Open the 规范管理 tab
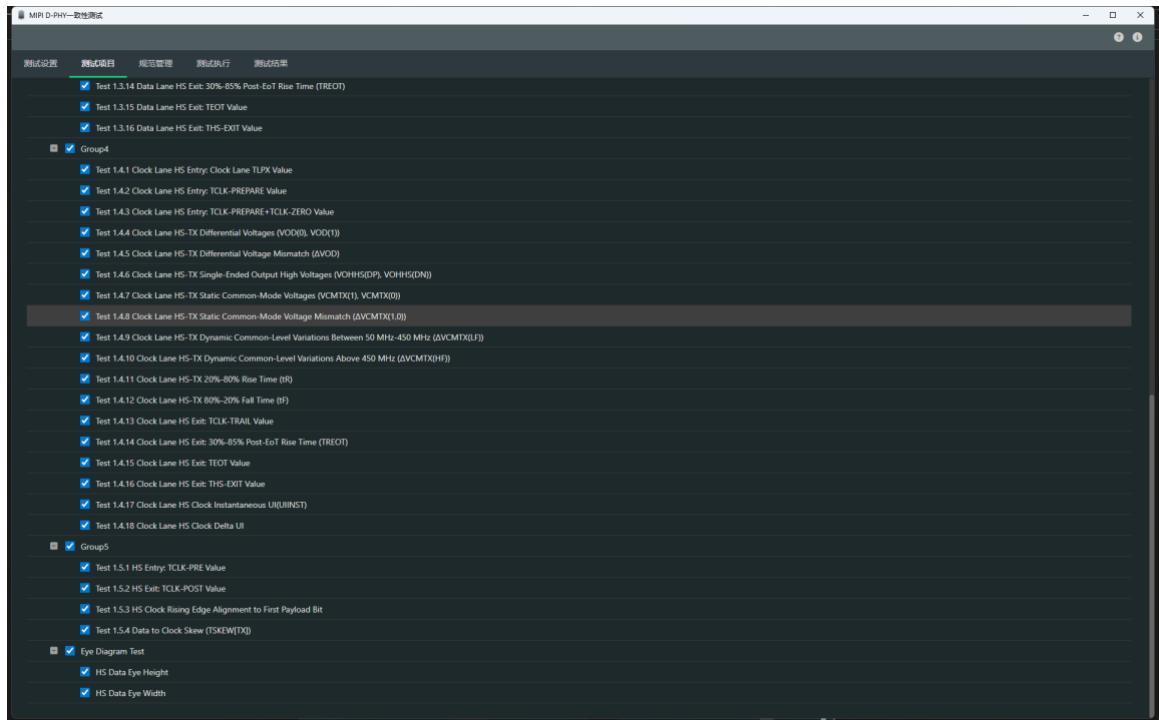 tap(155, 64)
